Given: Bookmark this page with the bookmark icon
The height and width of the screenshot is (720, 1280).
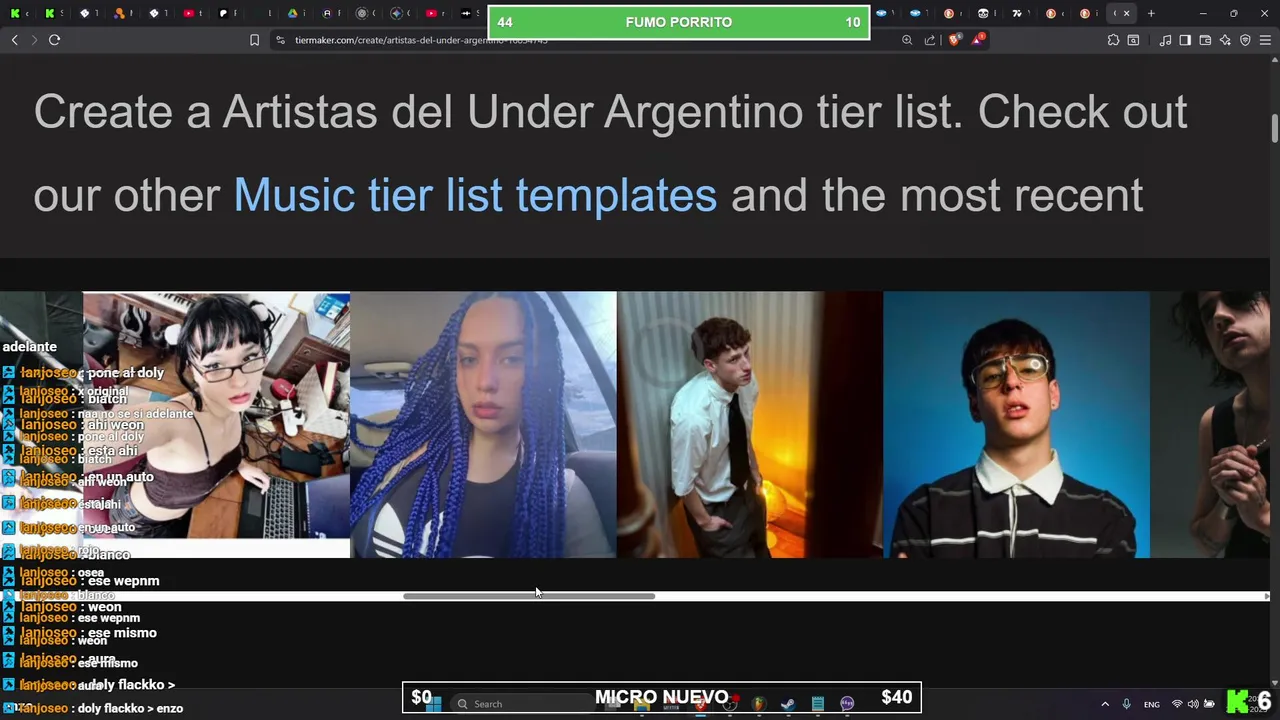Looking at the screenshot, I should (x=254, y=40).
